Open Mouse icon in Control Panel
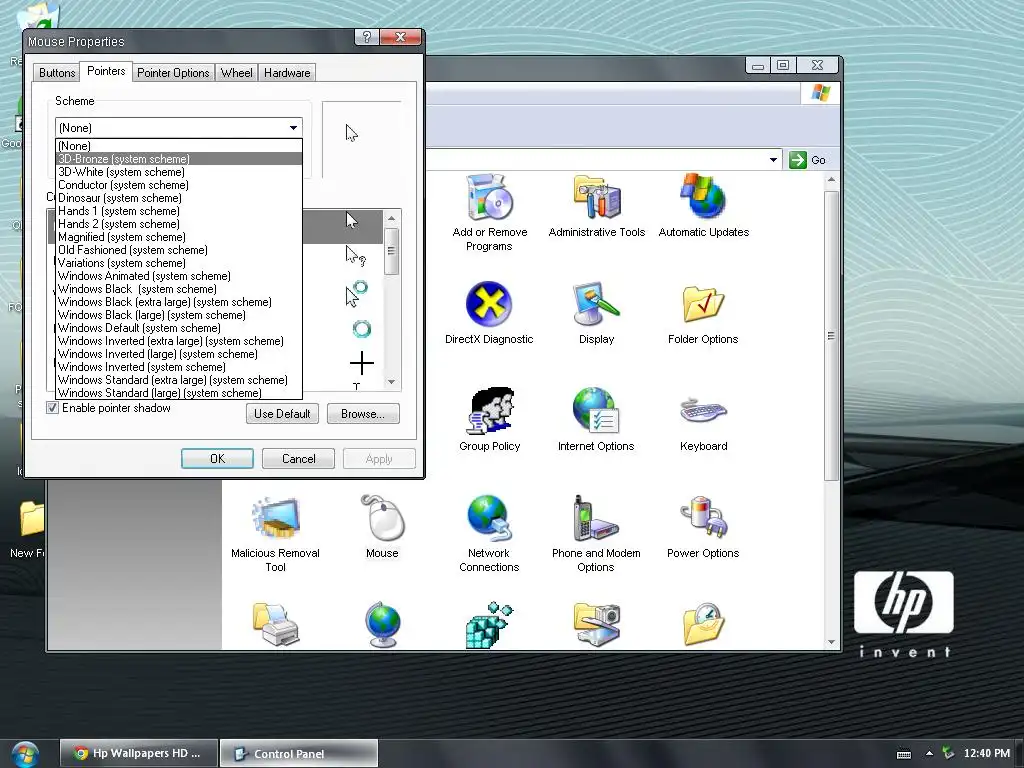 coord(383,518)
